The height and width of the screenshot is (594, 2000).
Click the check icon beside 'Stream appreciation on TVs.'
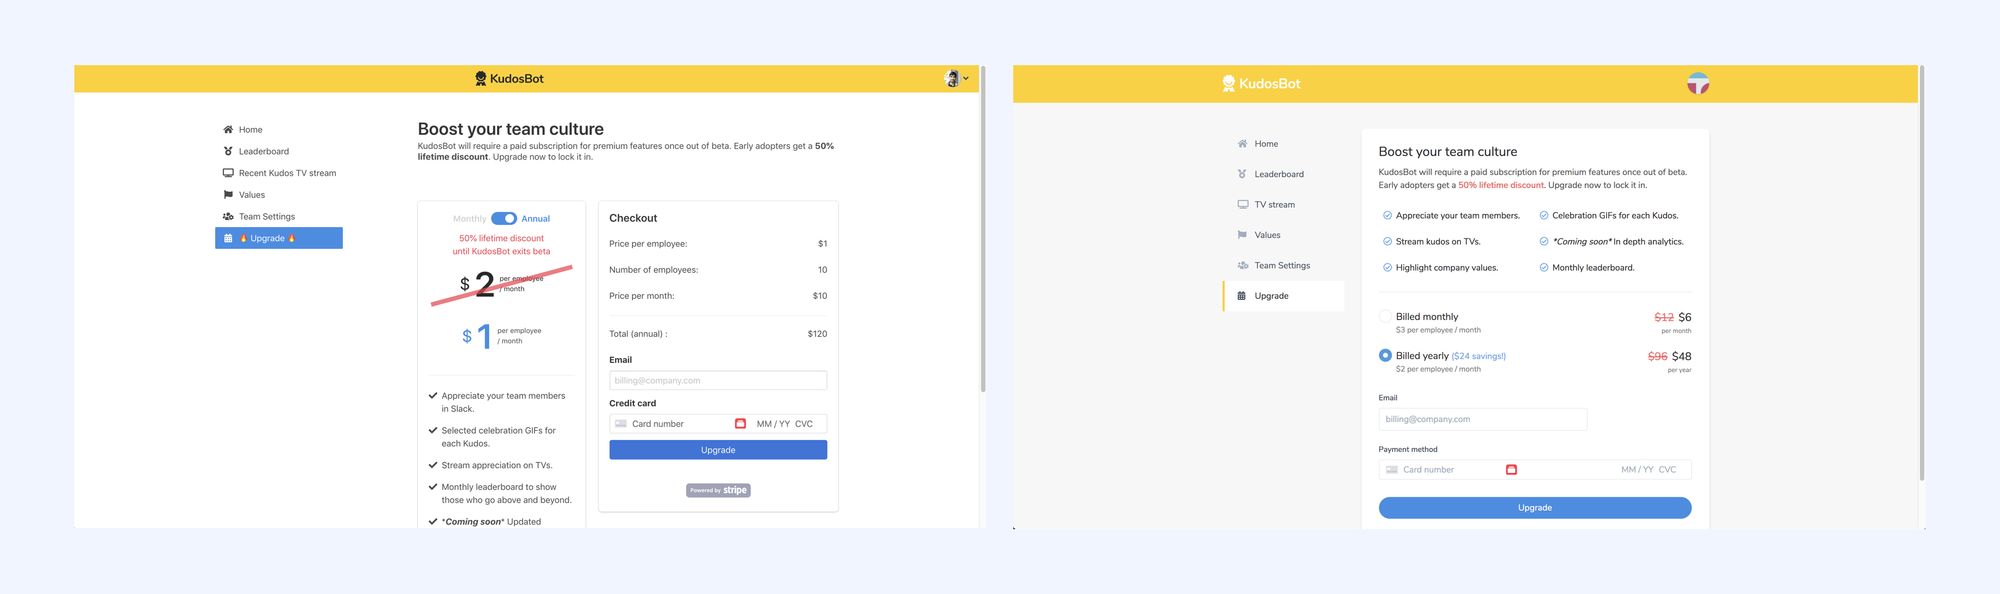pyautogui.click(x=433, y=465)
